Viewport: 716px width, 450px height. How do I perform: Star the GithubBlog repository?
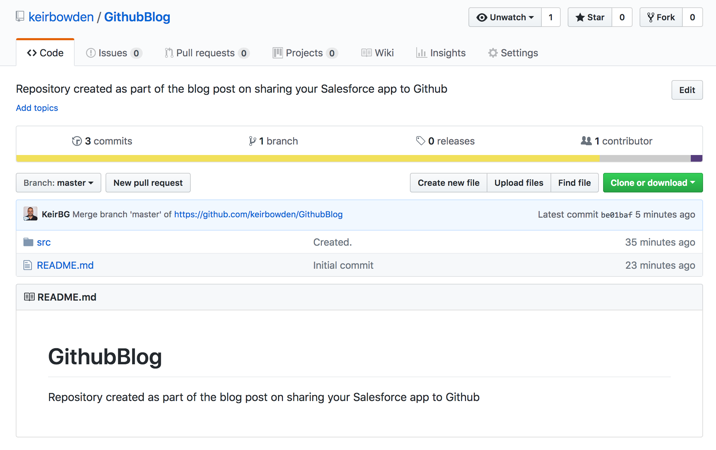click(x=590, y=17)
